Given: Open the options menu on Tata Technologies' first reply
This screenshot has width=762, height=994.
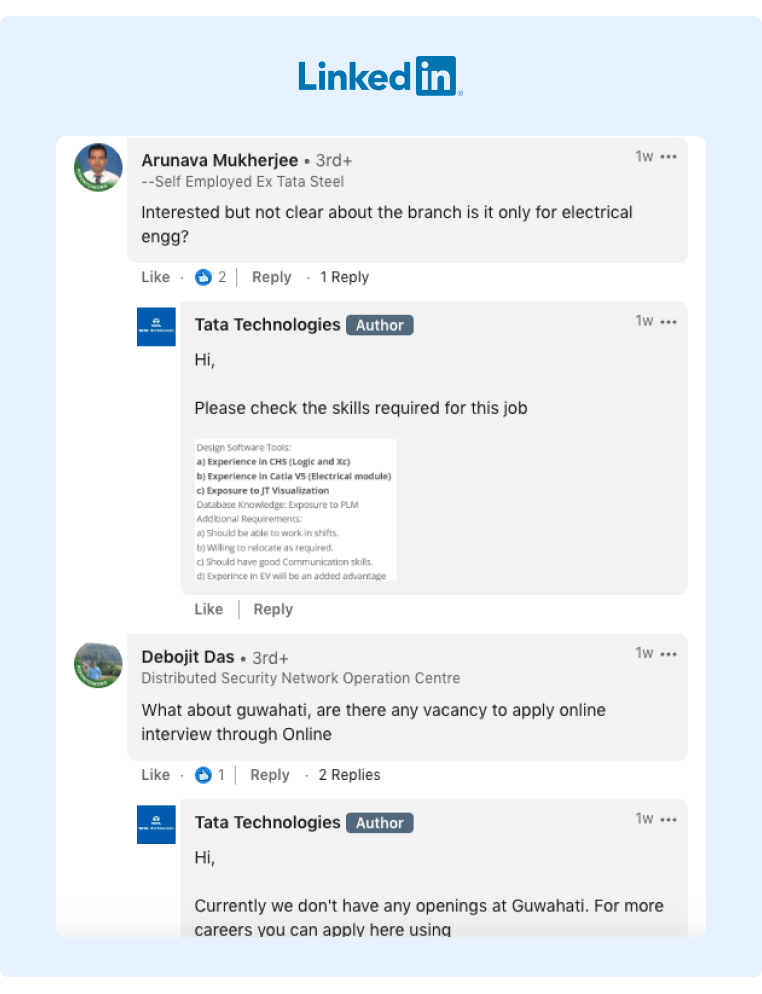Looking at the screenshot, I should (668, 321).
